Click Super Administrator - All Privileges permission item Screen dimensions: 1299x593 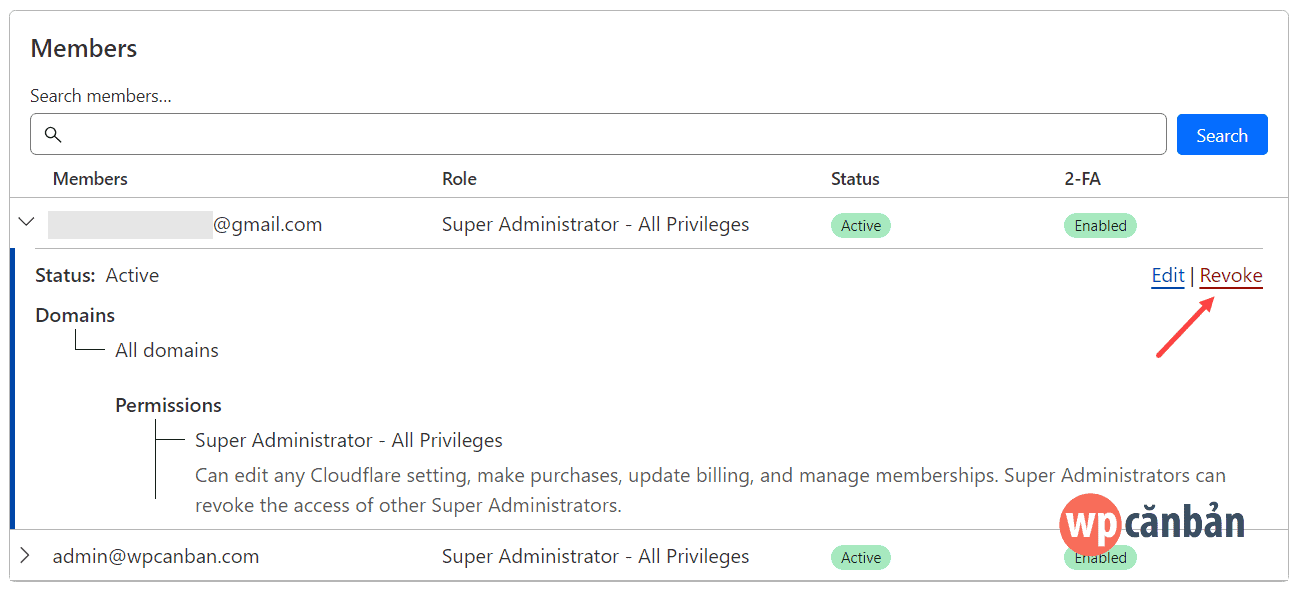pos(349,440)
